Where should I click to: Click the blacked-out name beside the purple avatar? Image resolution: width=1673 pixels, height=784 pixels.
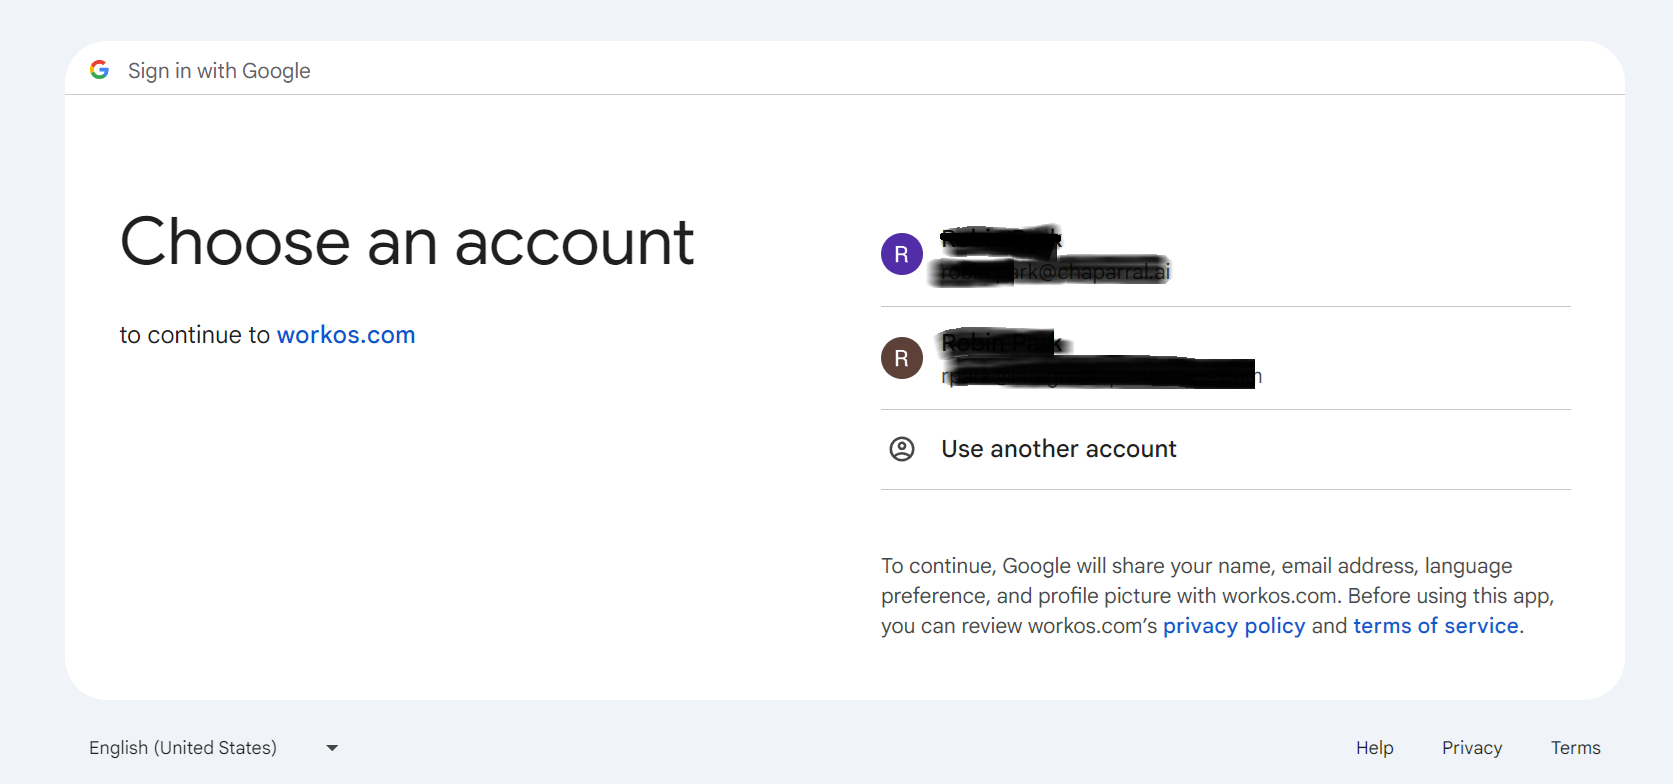pyautogui.click(x=1000, y=239)
